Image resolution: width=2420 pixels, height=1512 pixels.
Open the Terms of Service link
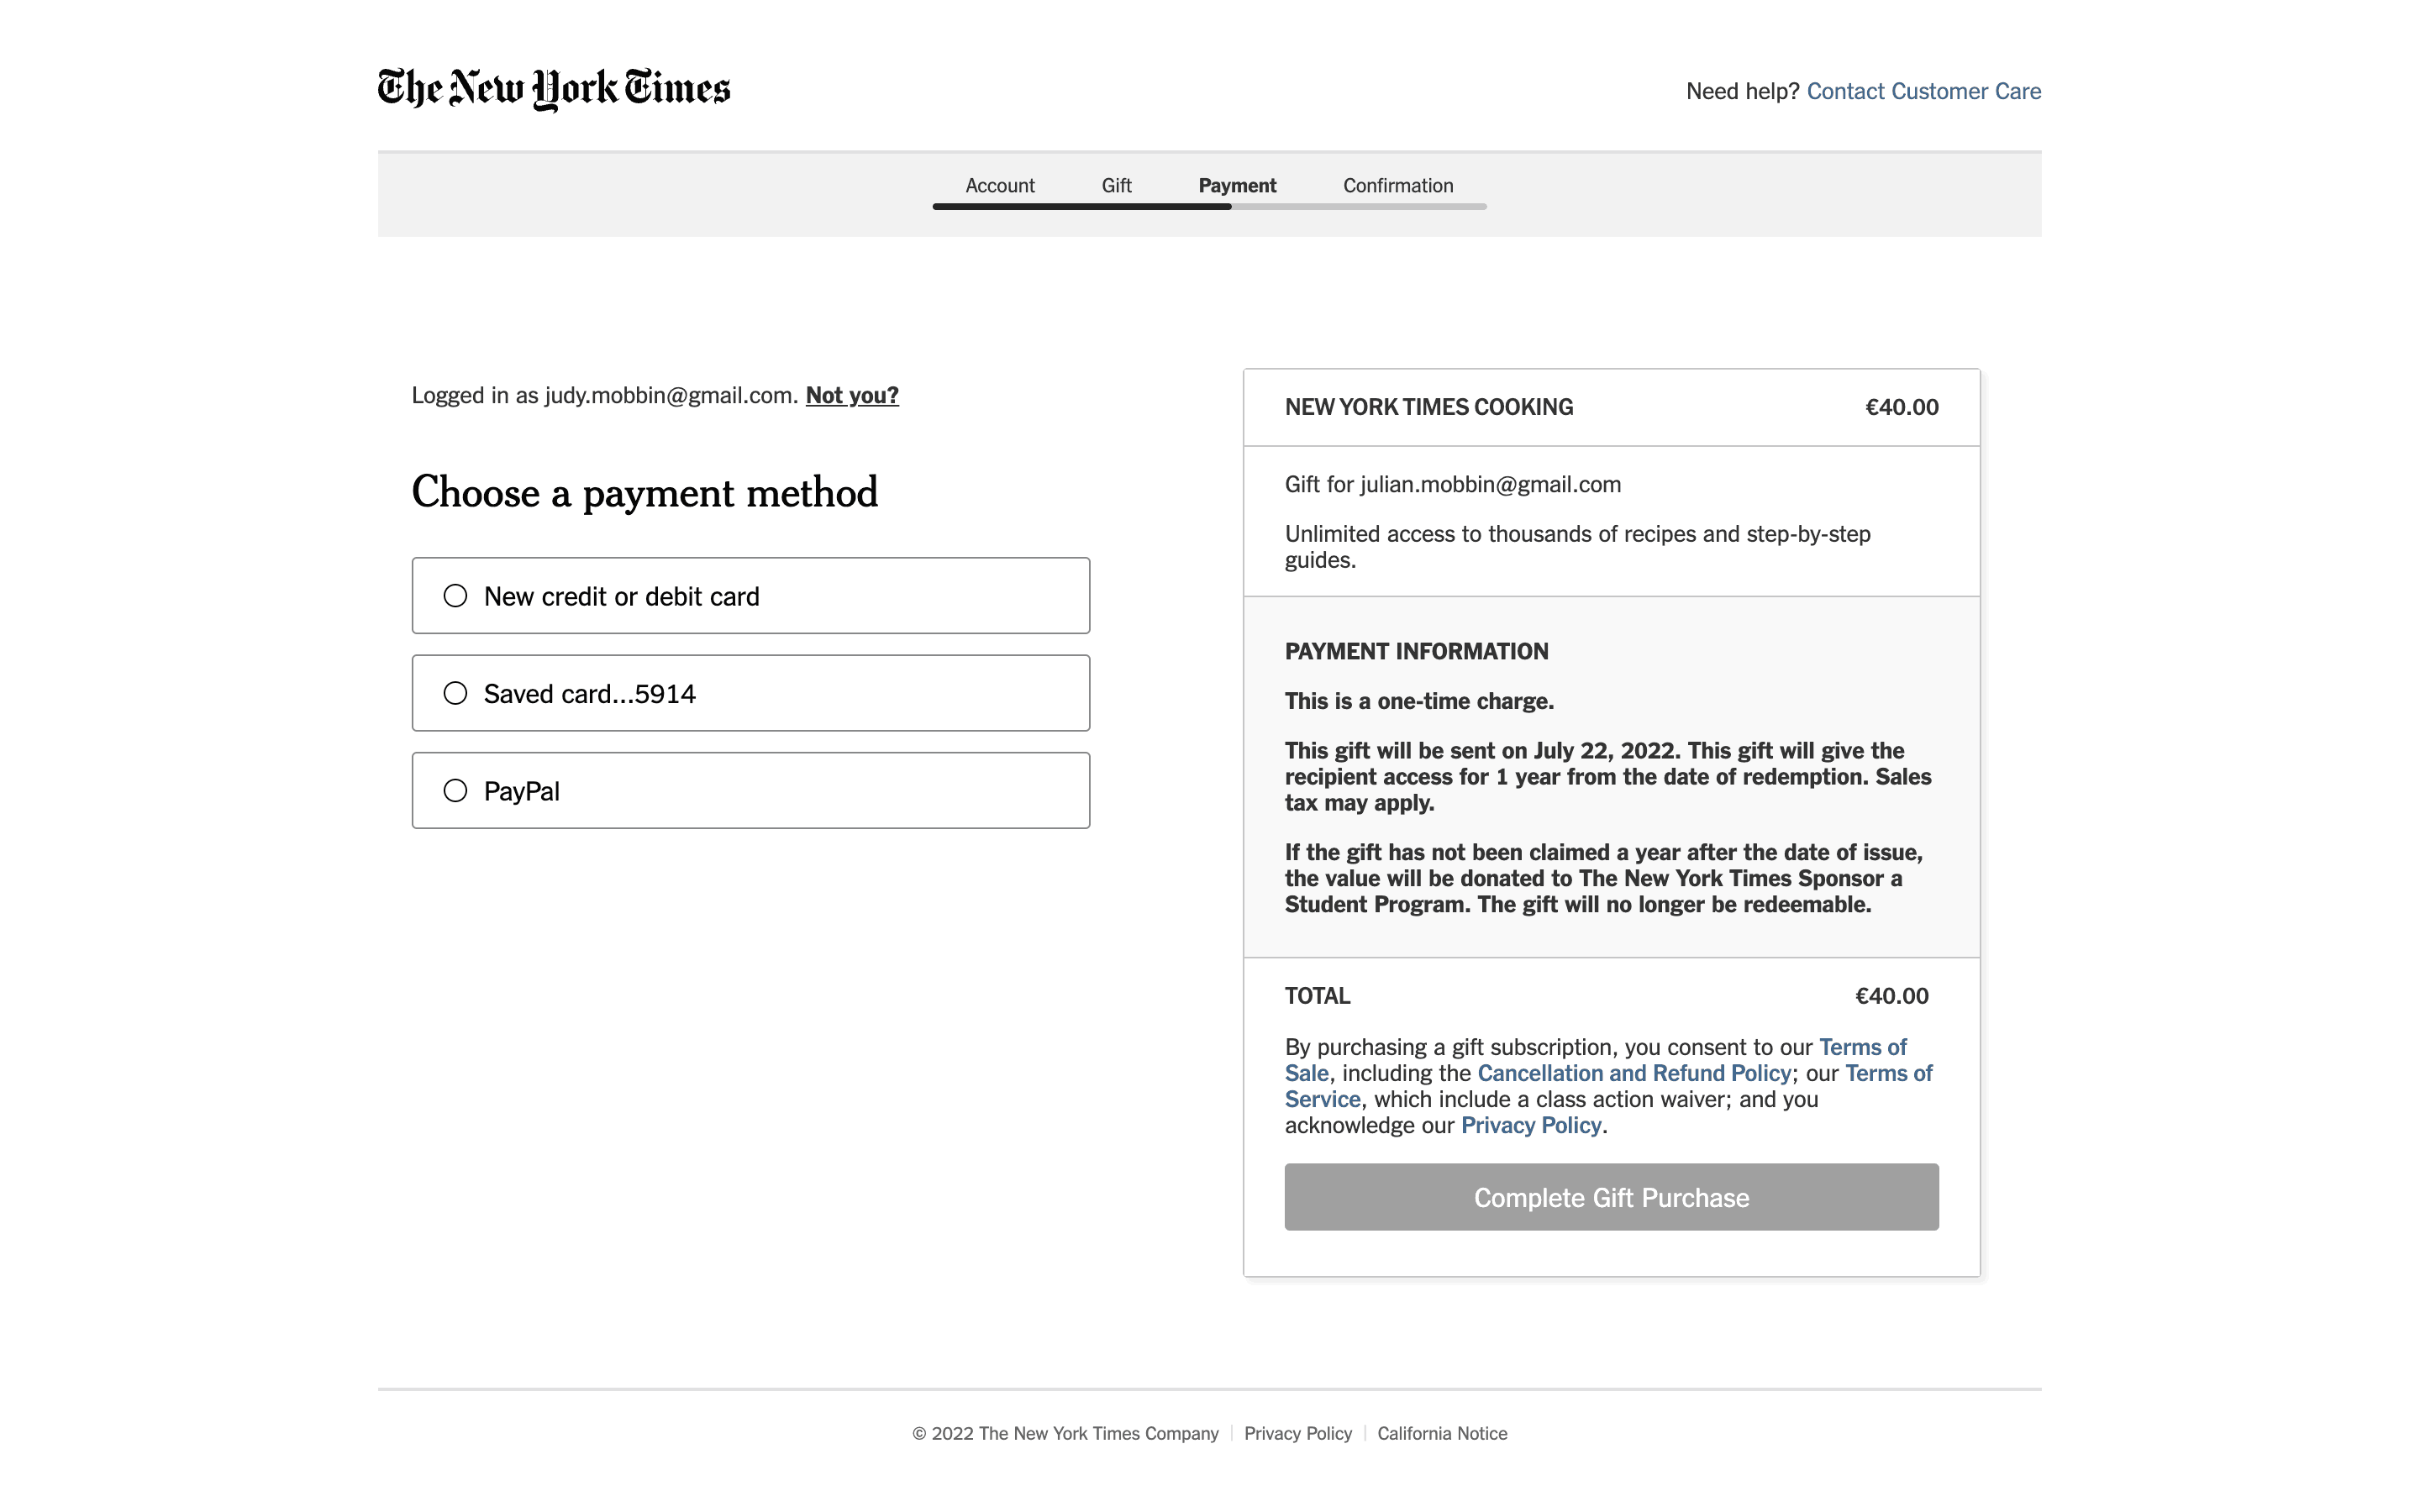pyautogui.click(x=1887, y=1073)
